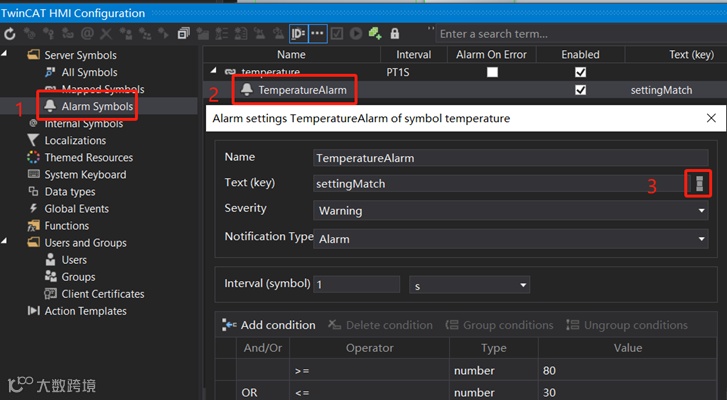
Task: Click the >= operator cell
Action: pos(370,370)
